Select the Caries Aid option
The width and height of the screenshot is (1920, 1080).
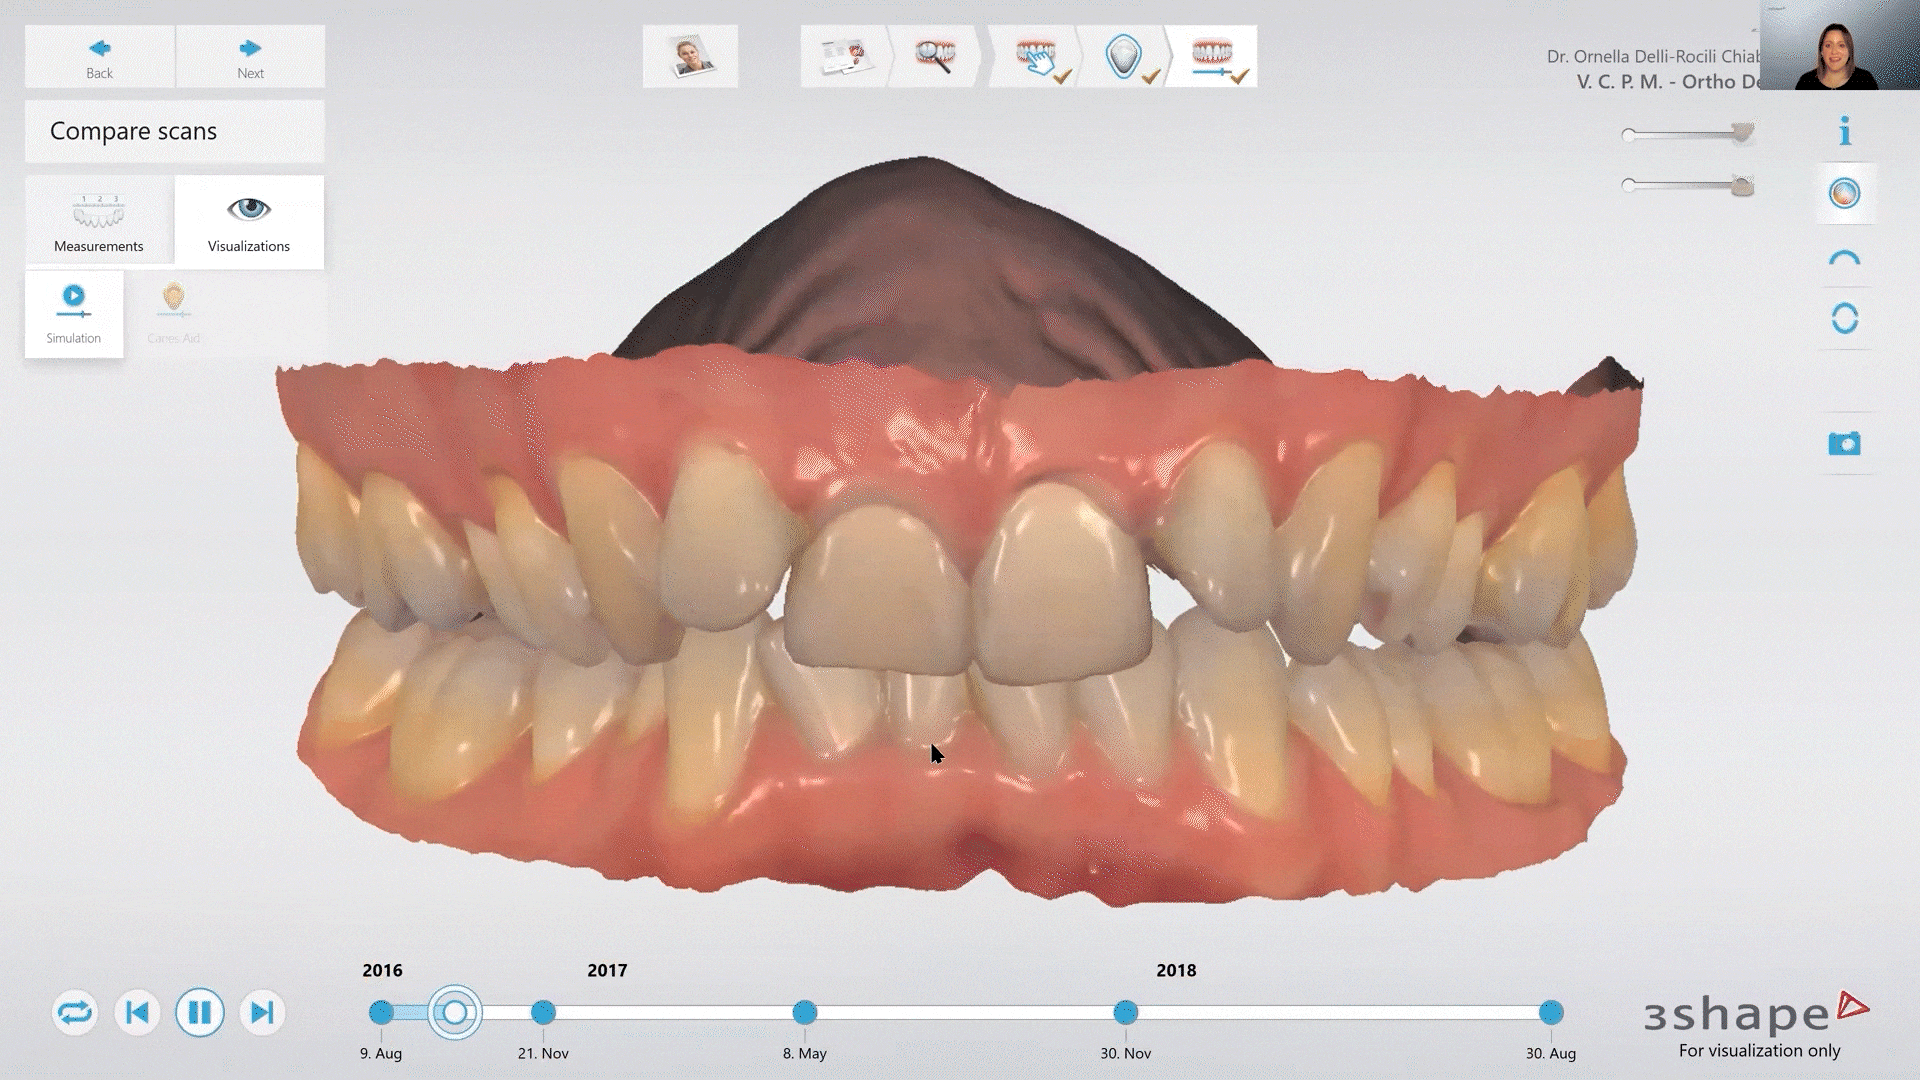172,313
